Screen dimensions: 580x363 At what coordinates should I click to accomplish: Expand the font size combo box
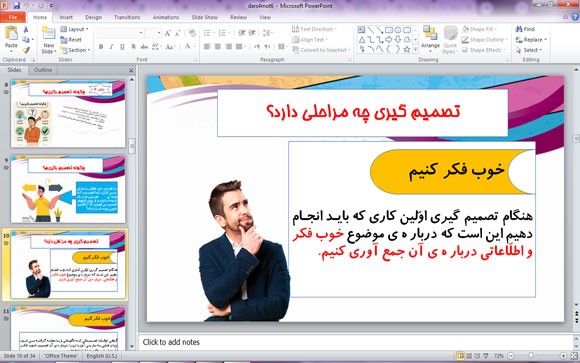click(x=159, y=33)
